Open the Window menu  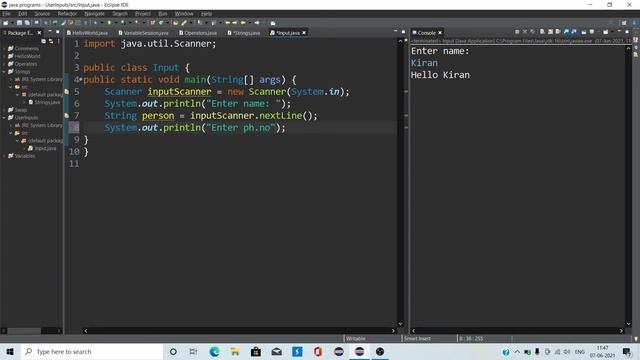(x=184, y=13)
